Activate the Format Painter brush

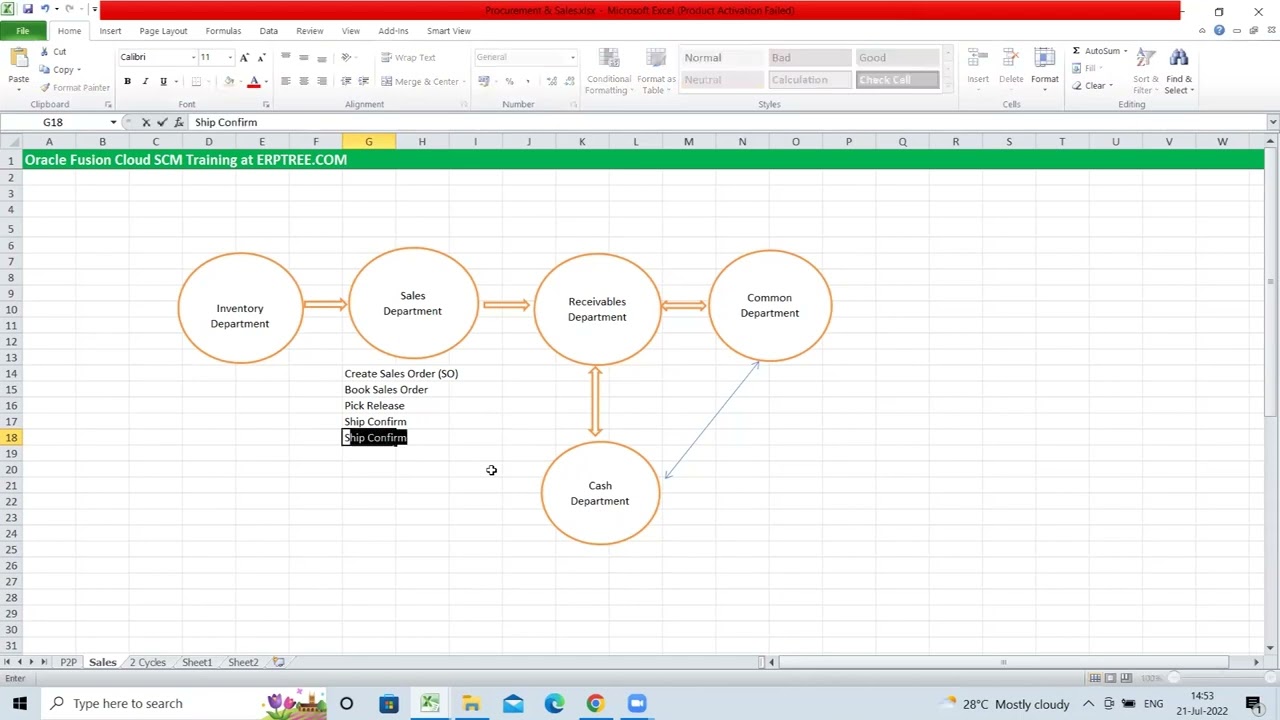[x=44, y=88]
